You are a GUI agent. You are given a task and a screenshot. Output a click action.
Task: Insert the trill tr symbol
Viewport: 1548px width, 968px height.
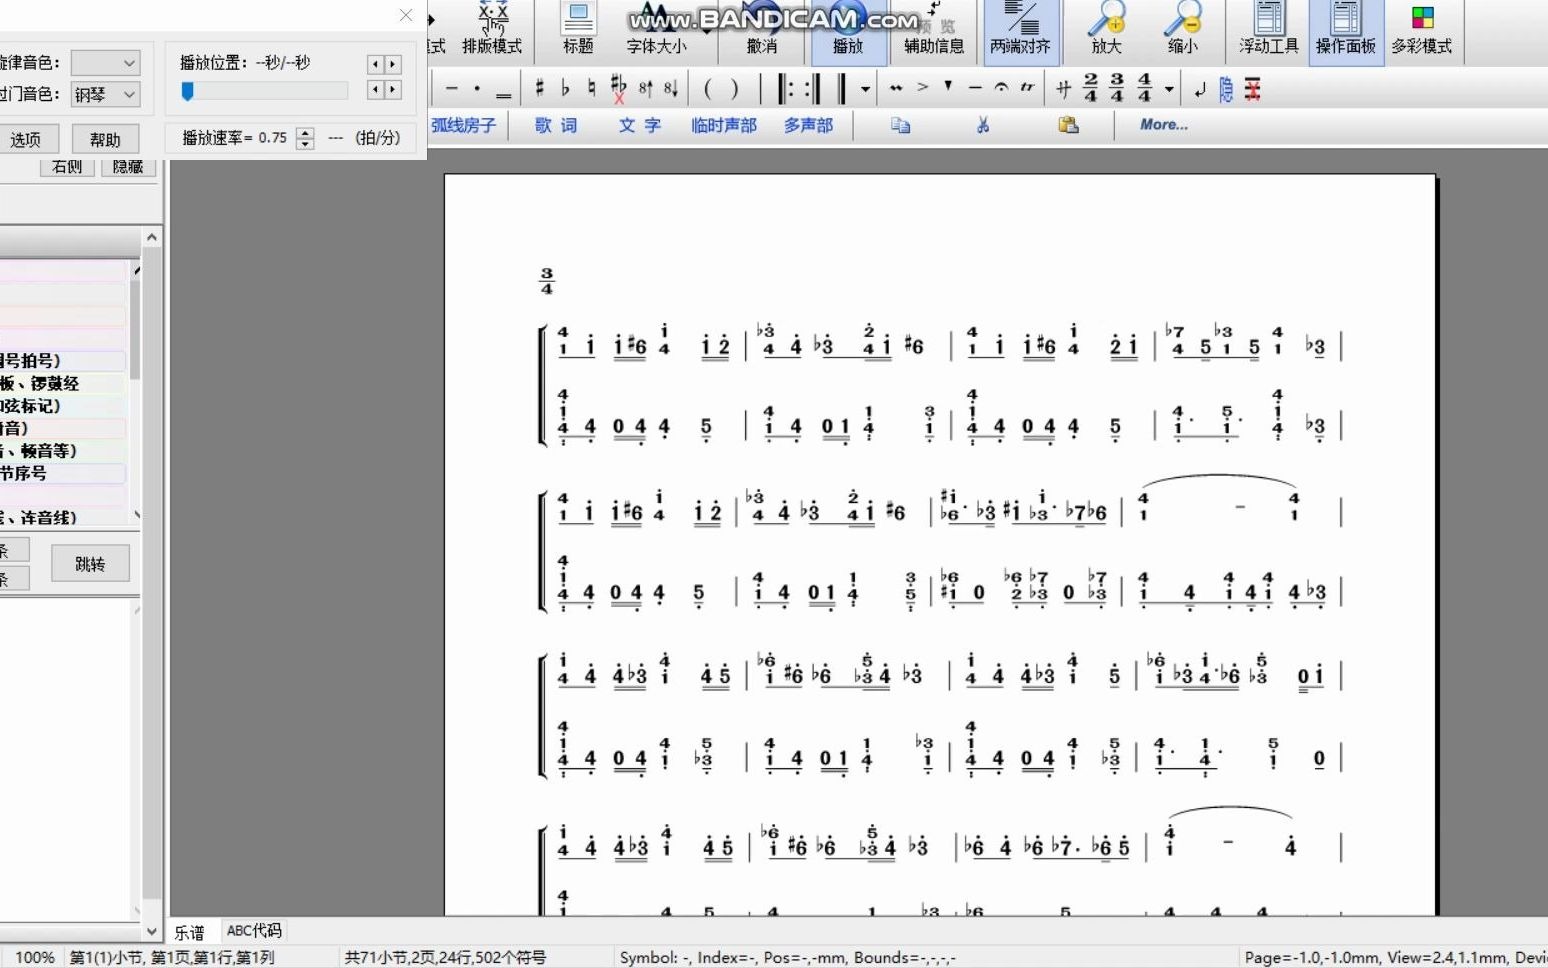pyautogui.click(x=1027, y=88)
